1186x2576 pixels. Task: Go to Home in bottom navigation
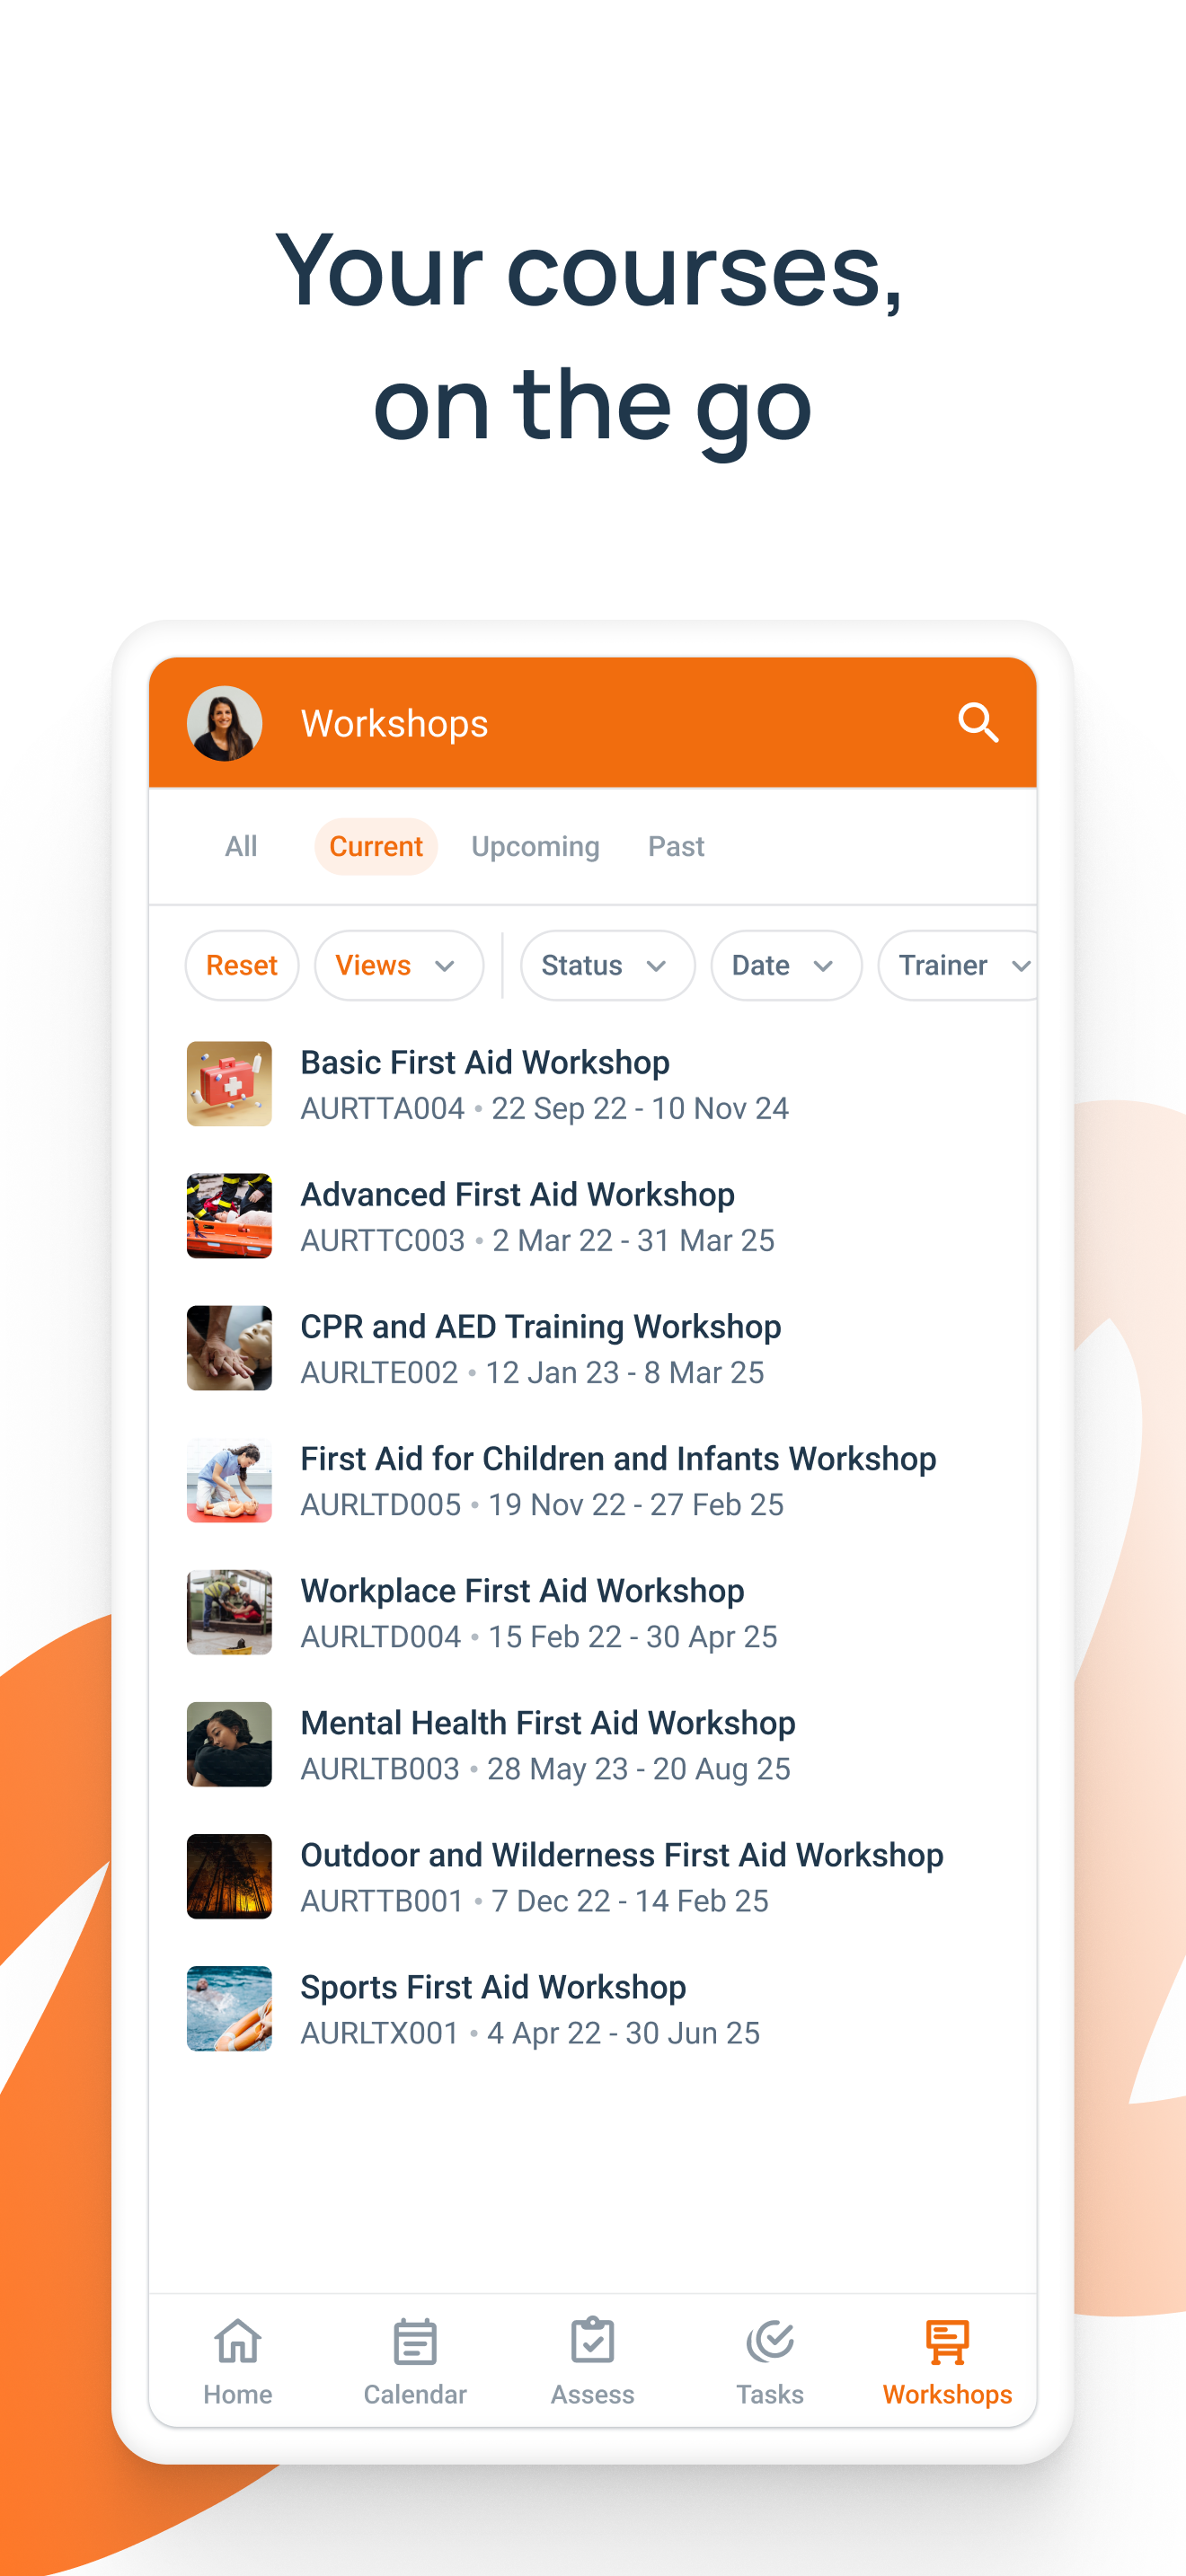pyautogui.click(x=238, y=2361)
